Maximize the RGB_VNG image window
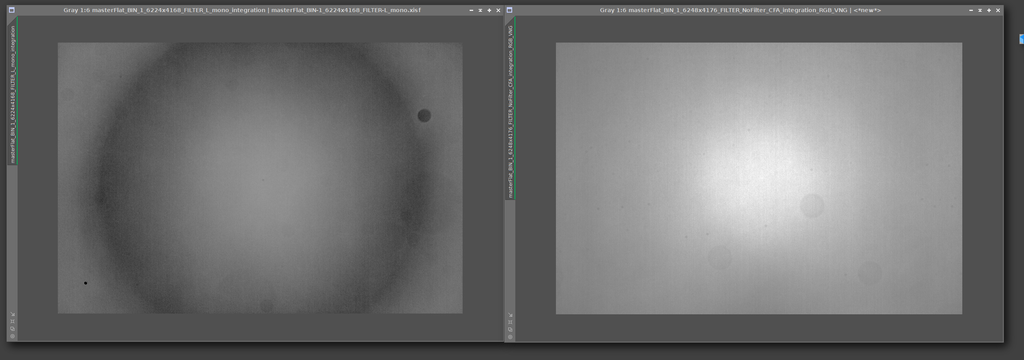Image resolution: width=1024 pixels, height=360 pixels. [989, 10]
